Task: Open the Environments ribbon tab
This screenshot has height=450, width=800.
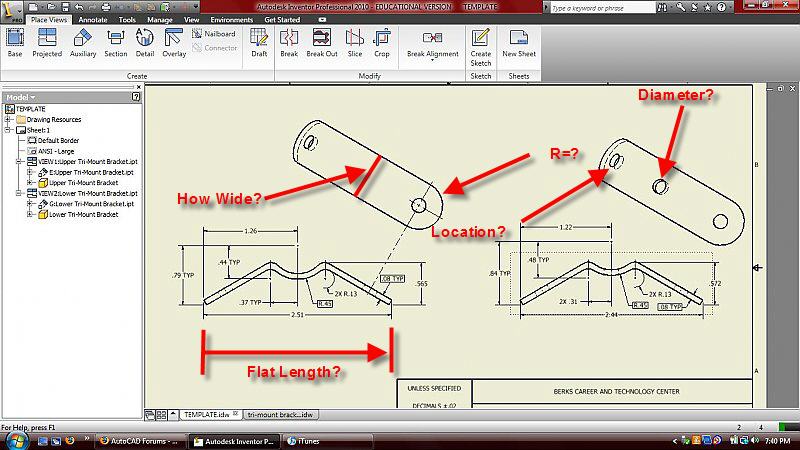Action: coord(232,20)
